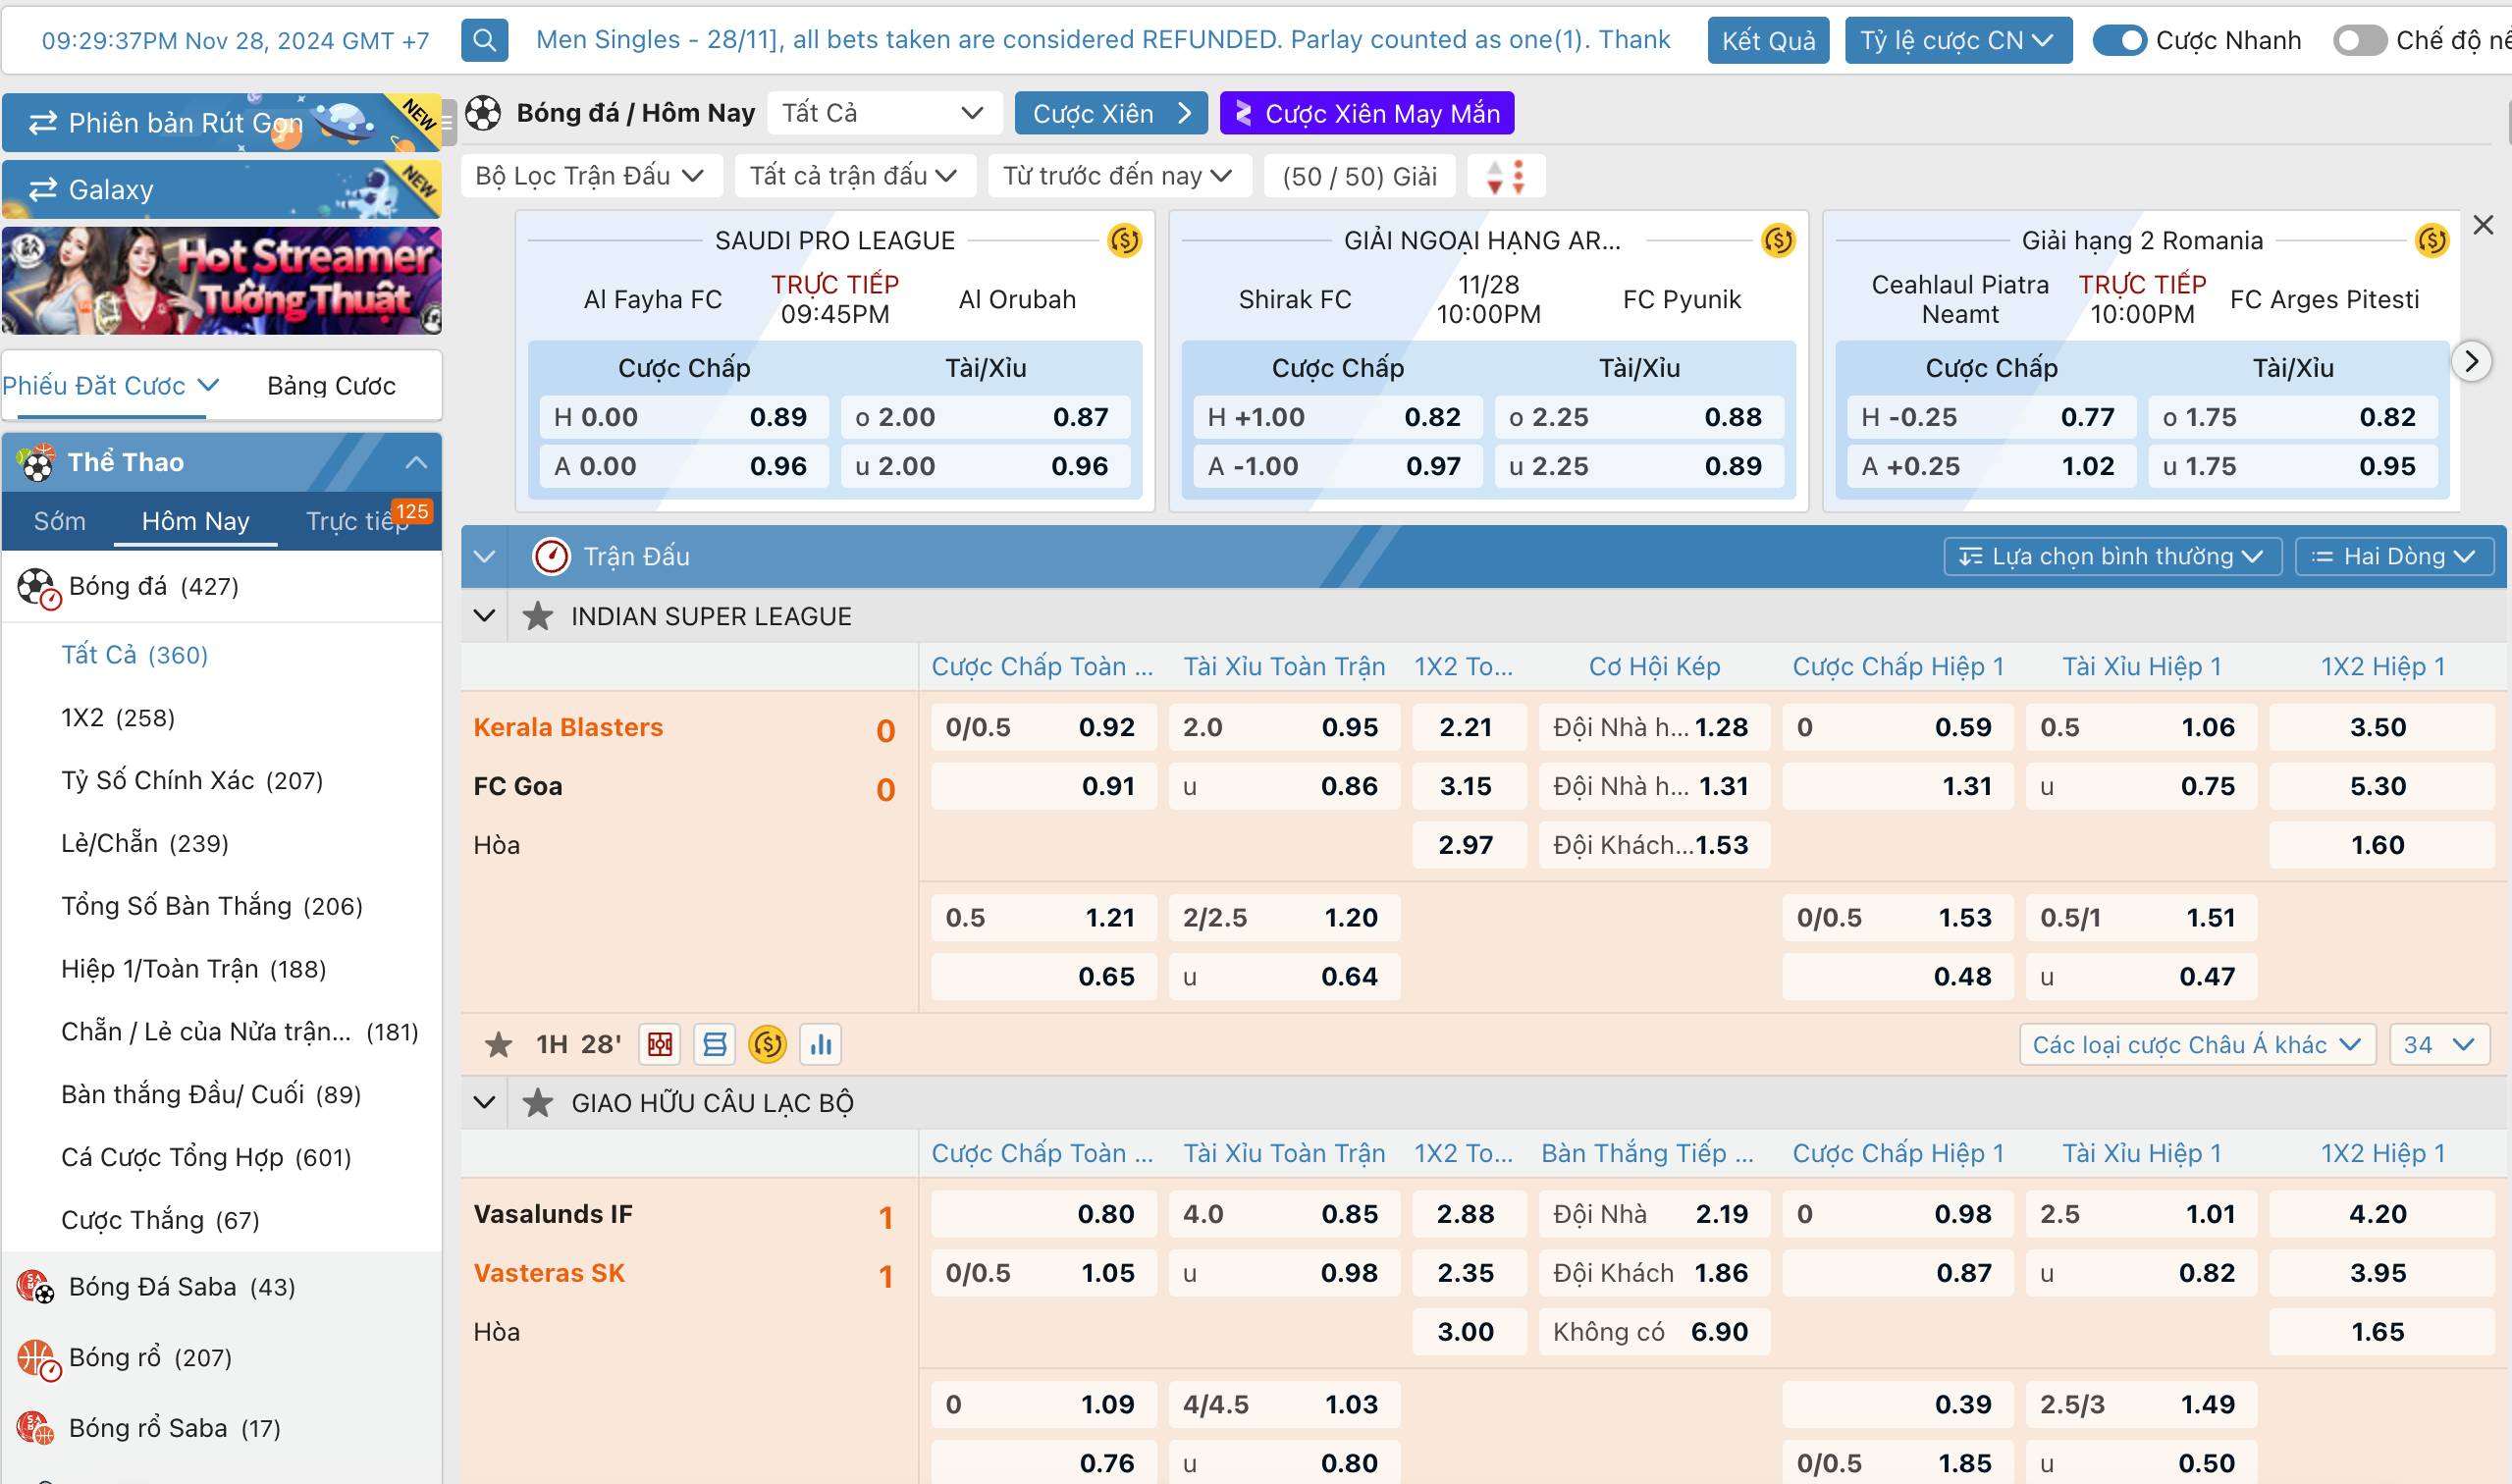
Task: Collapse the Giao Hữu Câu Lạc Bộ section
Action: point(485,1103)
